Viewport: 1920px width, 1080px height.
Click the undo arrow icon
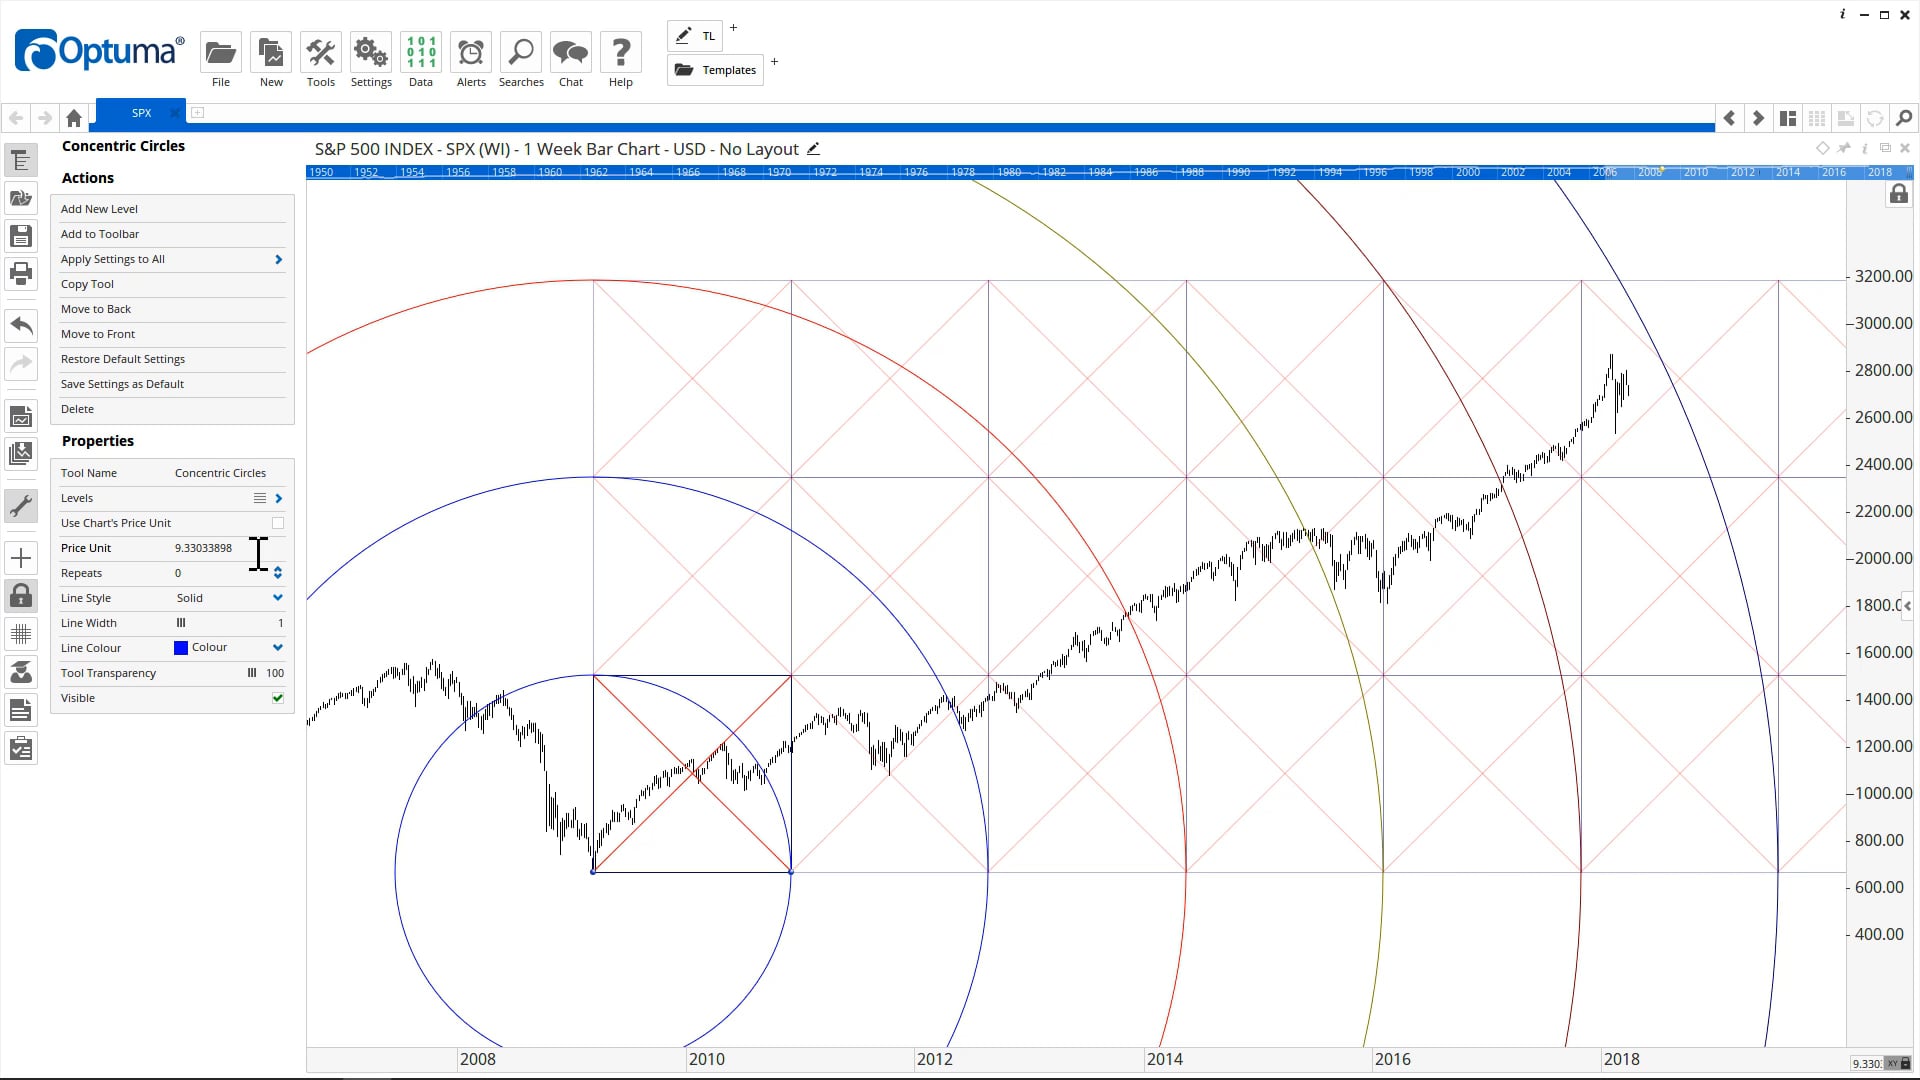pos(21,325)
